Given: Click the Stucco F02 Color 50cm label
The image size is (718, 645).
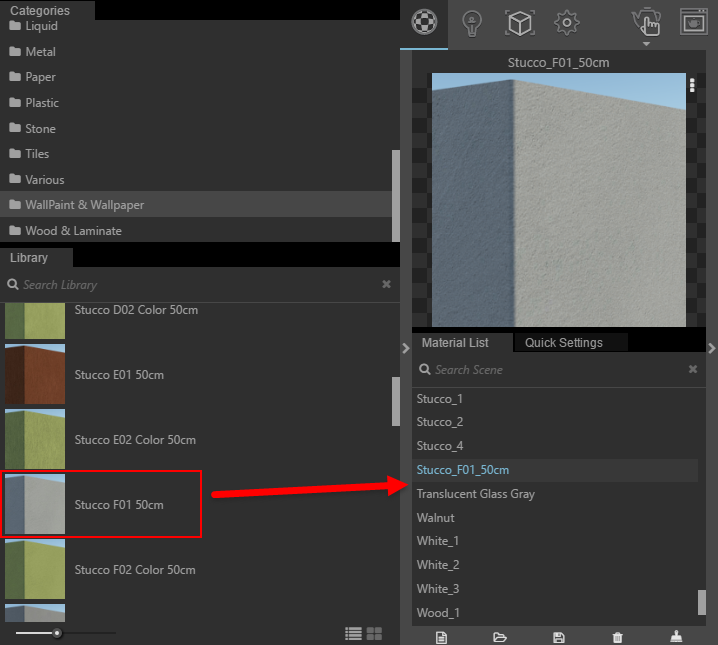Looking at the screenshot, I should coord(135,570).
